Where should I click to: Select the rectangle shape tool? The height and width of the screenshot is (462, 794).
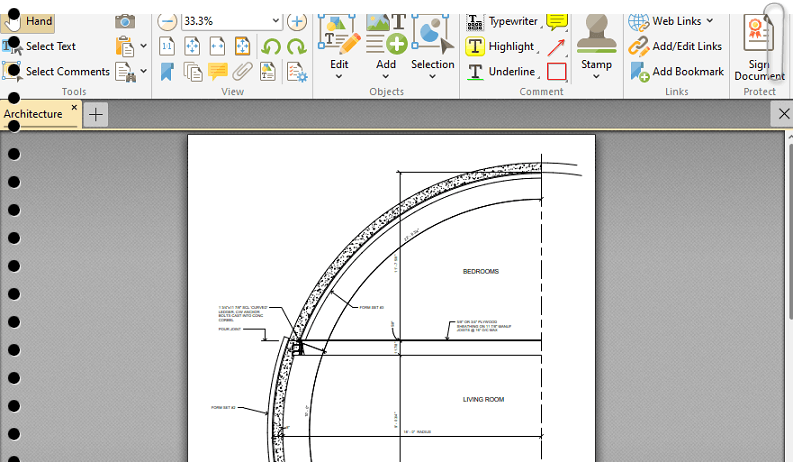pyautogui.click(x=556, y=71)
